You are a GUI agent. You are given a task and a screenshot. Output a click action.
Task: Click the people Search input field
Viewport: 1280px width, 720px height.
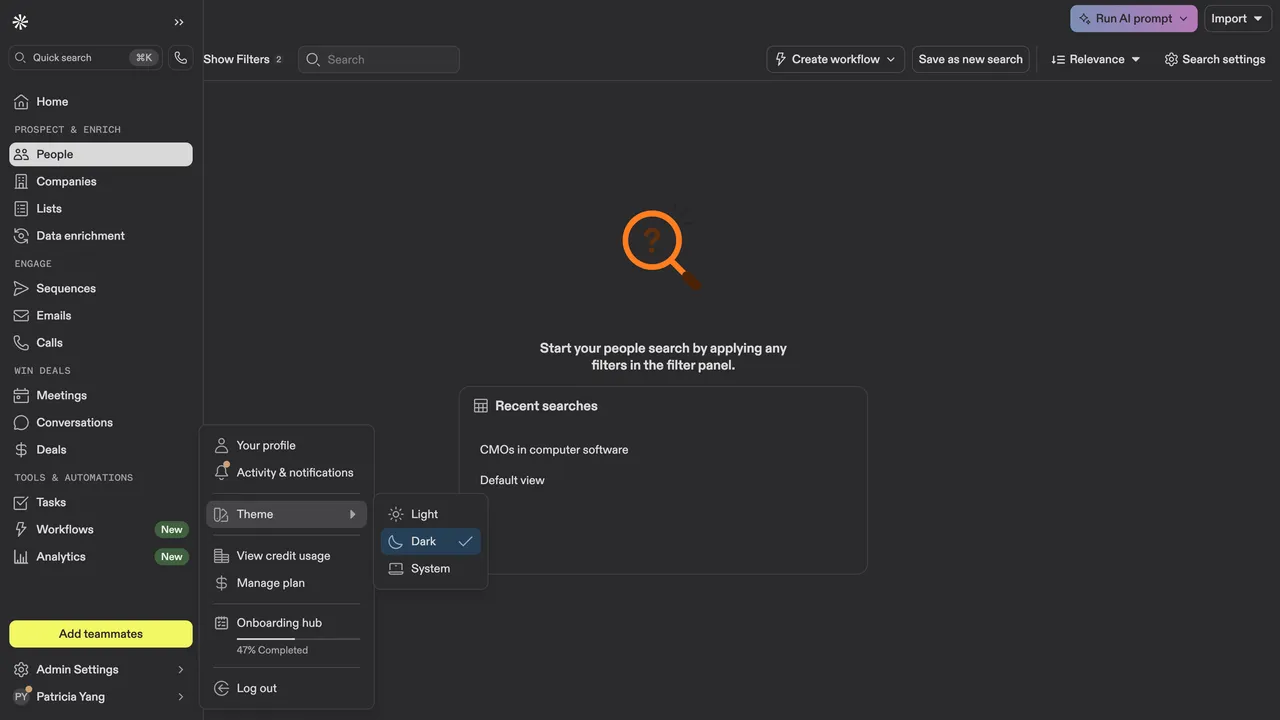tap(379, 60)
